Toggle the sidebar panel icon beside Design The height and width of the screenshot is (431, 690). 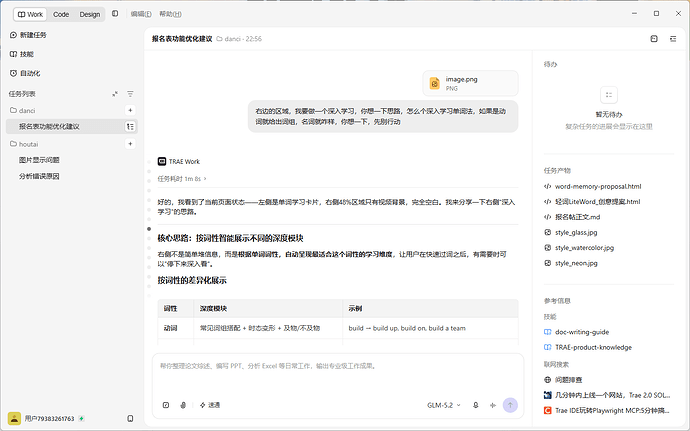pos(115,14)
